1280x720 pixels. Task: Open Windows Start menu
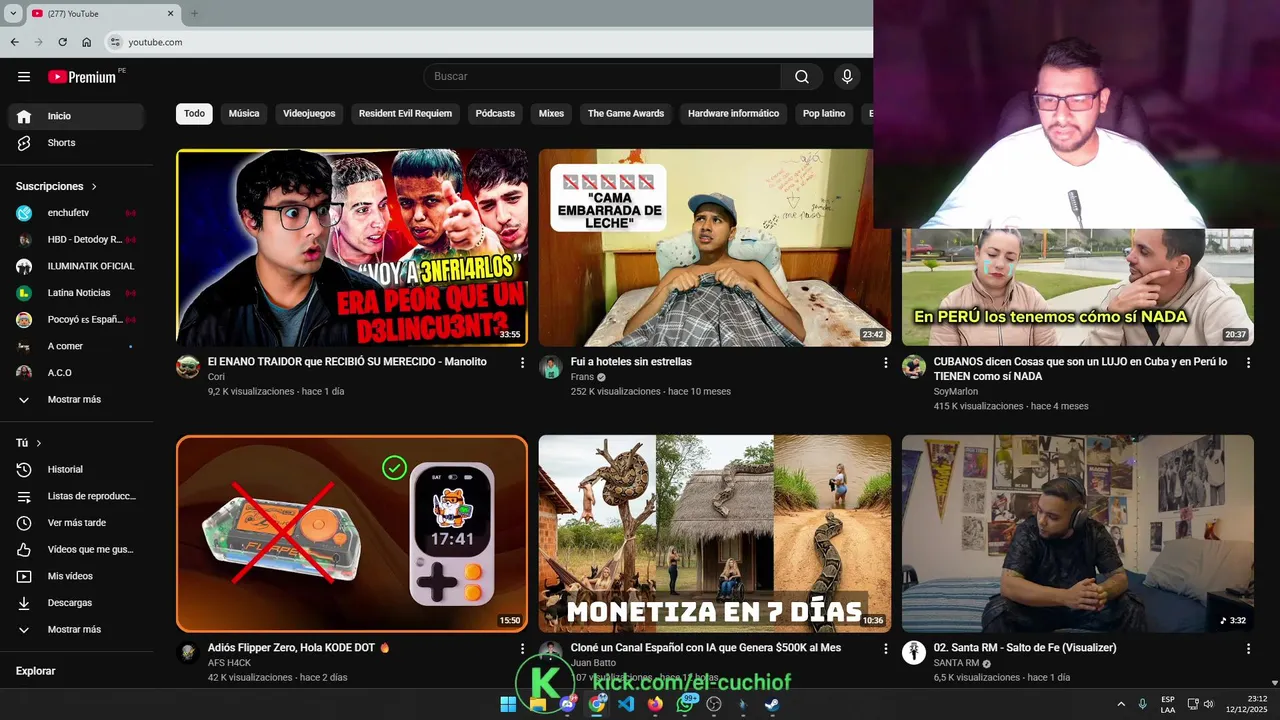pyautogui.click(x=508, y=704)
